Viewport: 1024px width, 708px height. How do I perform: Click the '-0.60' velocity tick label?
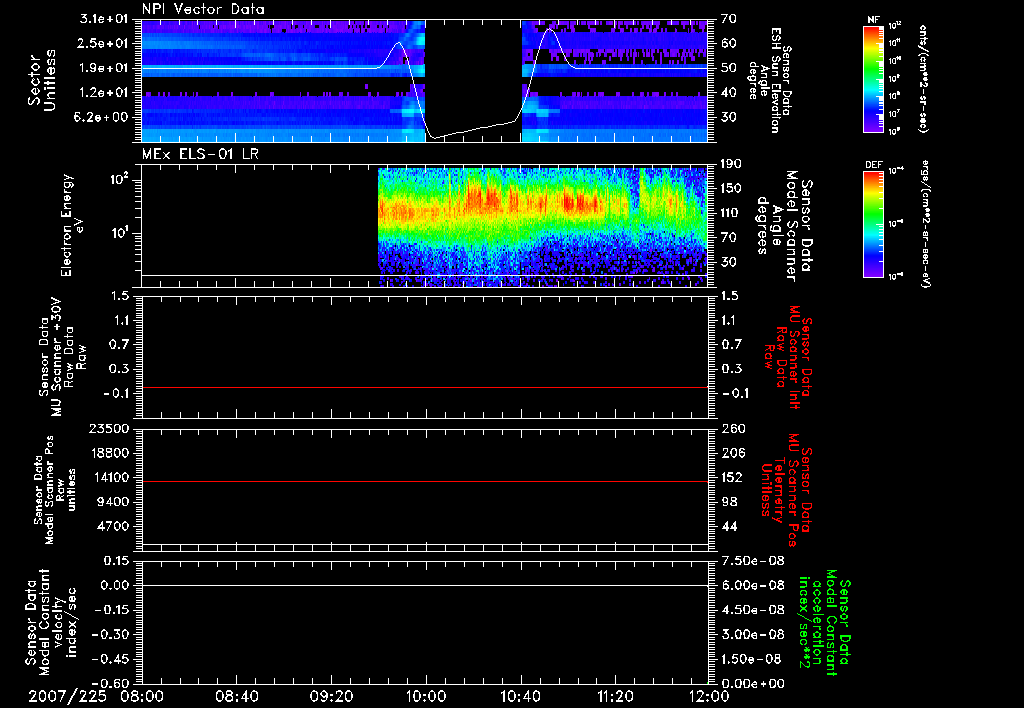coord(110,683)
